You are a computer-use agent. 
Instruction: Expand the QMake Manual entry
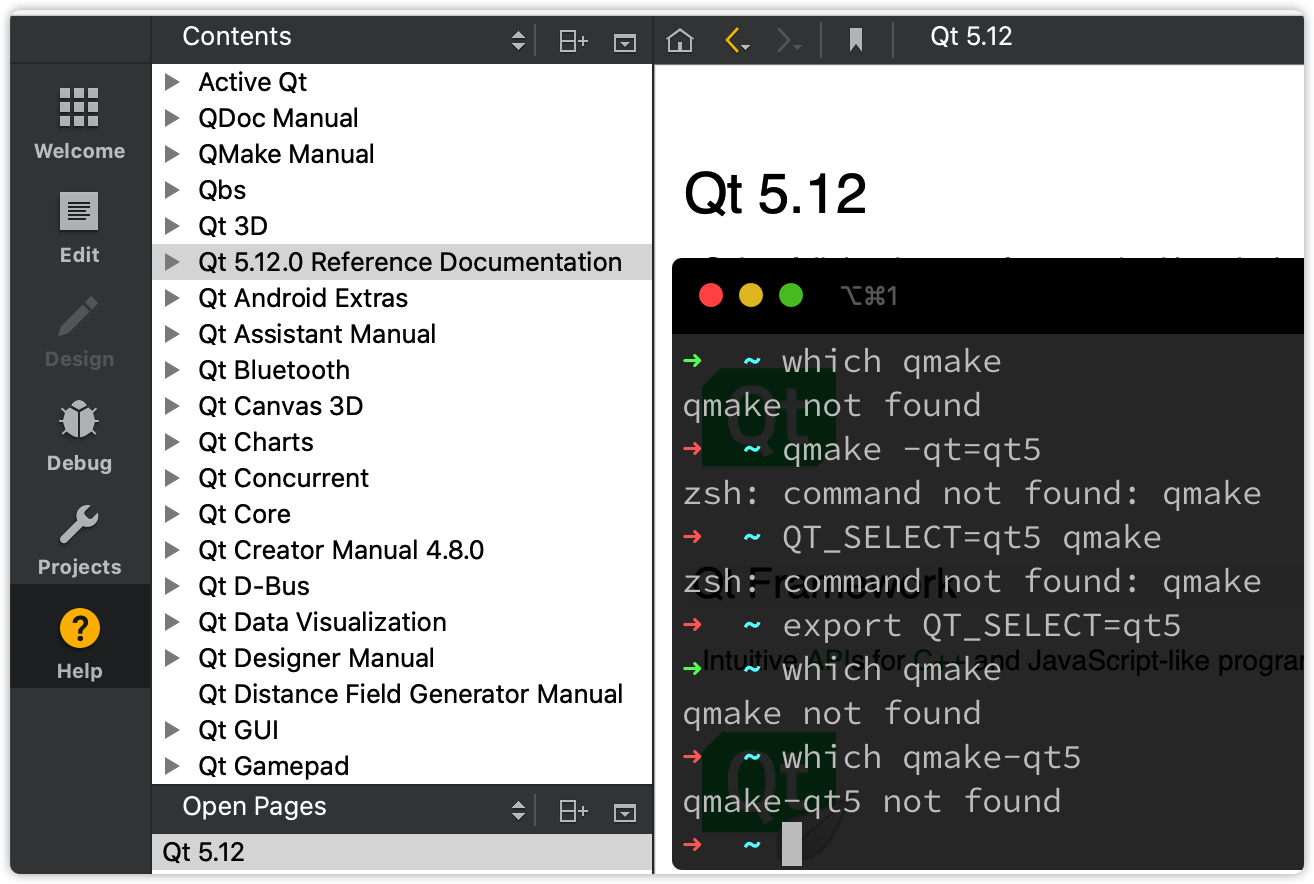(x=172, y=154)
